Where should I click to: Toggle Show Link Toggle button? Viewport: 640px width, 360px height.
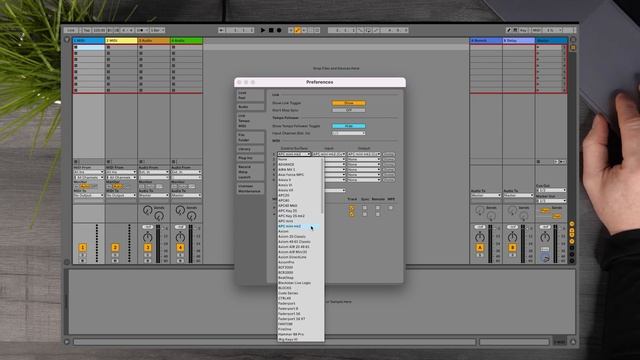point(349,103)
